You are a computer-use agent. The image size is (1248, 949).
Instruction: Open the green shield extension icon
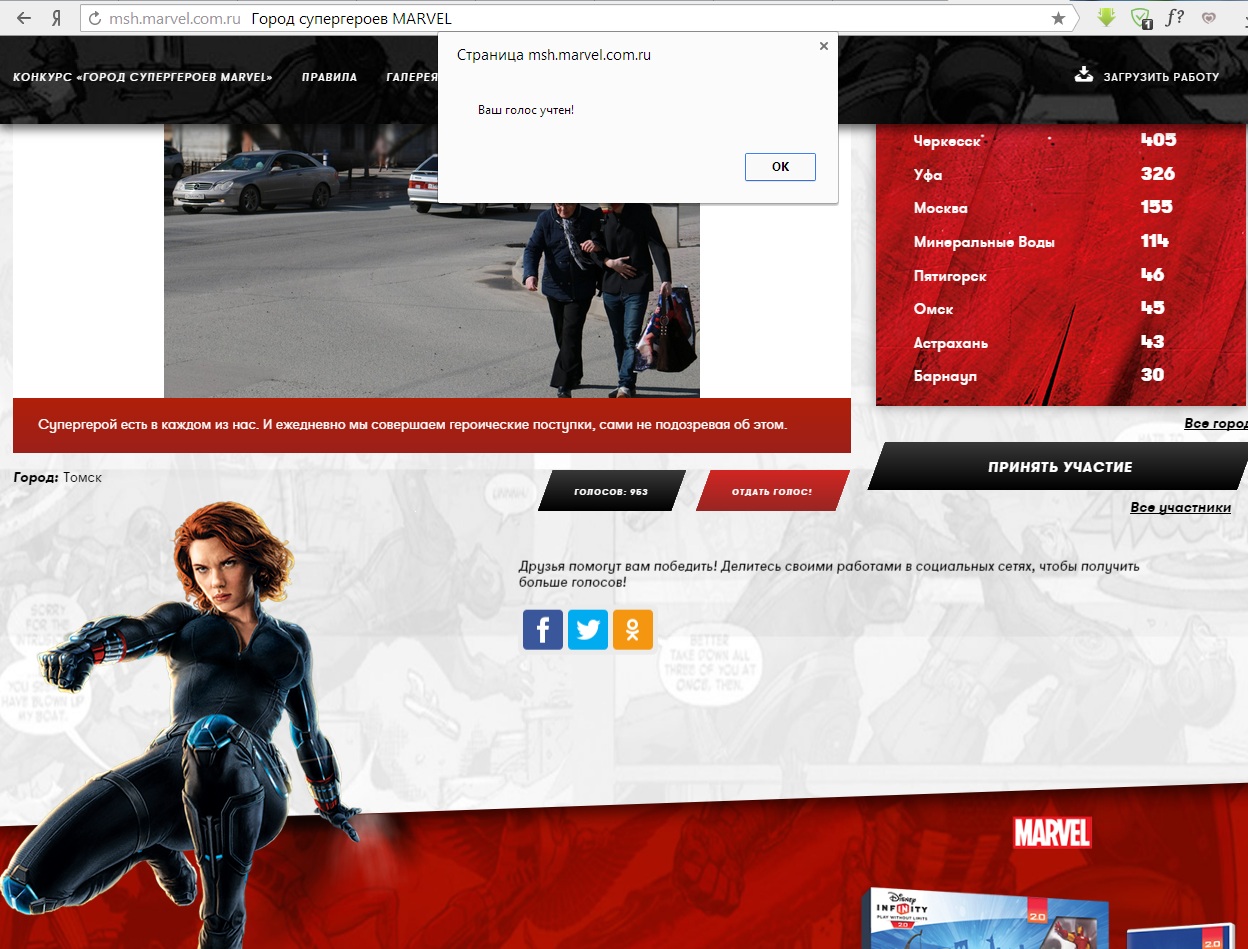coord(1141,17)
